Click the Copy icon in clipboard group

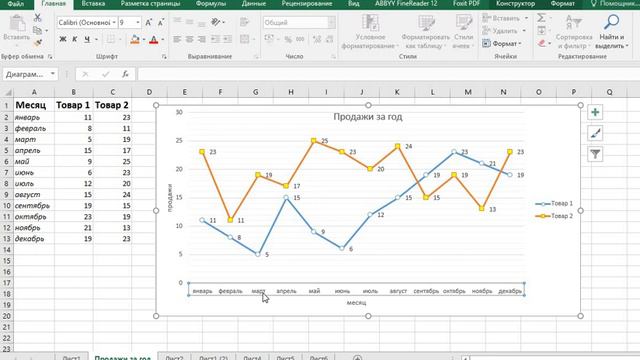(x=38, y=30)
